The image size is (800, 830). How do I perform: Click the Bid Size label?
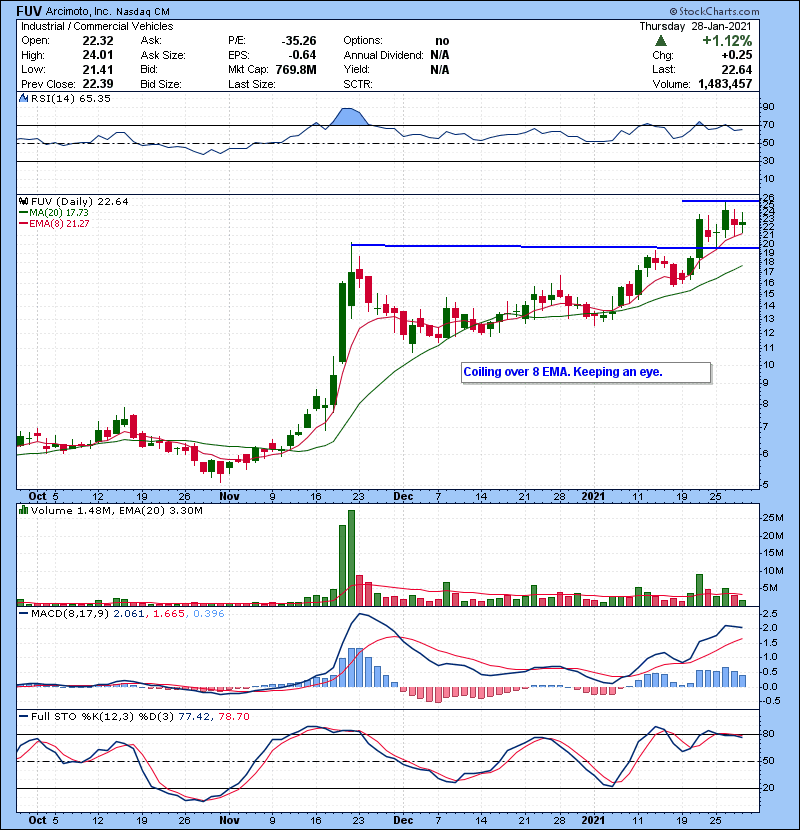[161, 84]
